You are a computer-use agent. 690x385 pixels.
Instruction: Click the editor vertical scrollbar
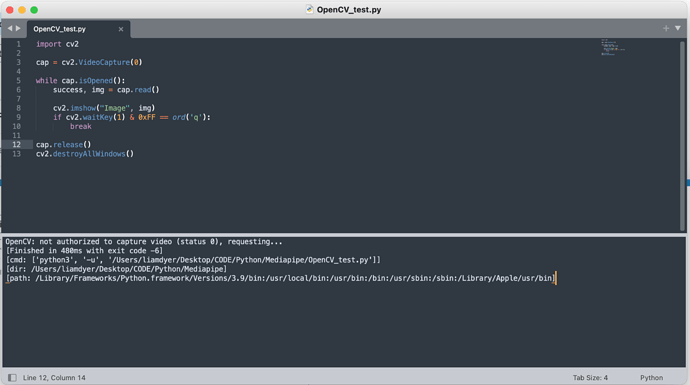[683, 136]
